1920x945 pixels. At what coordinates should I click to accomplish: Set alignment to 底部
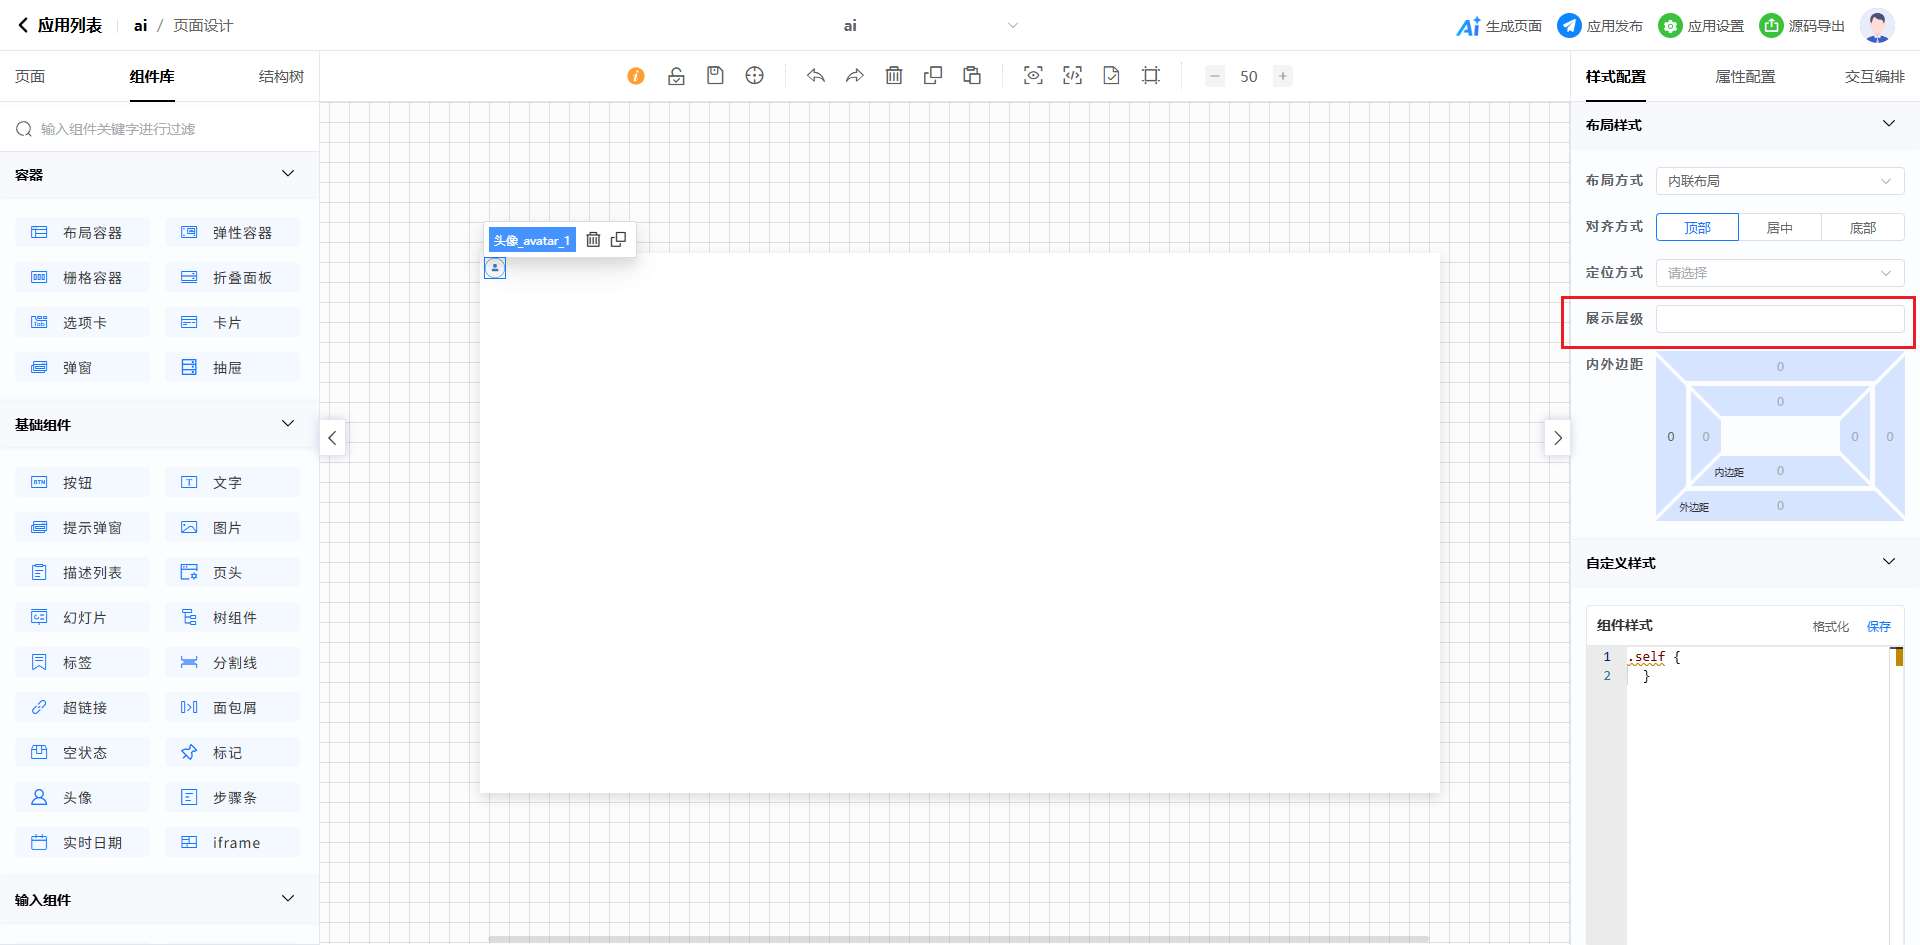[x=1862, y=228]
